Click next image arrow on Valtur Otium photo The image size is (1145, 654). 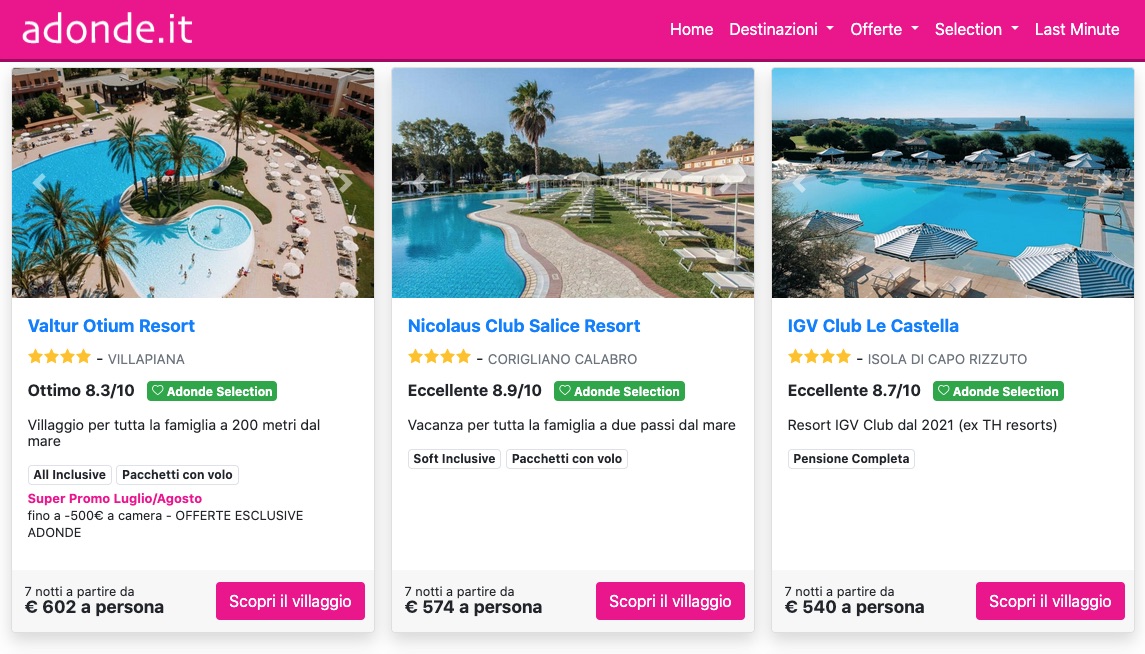[x=346, y=183]
